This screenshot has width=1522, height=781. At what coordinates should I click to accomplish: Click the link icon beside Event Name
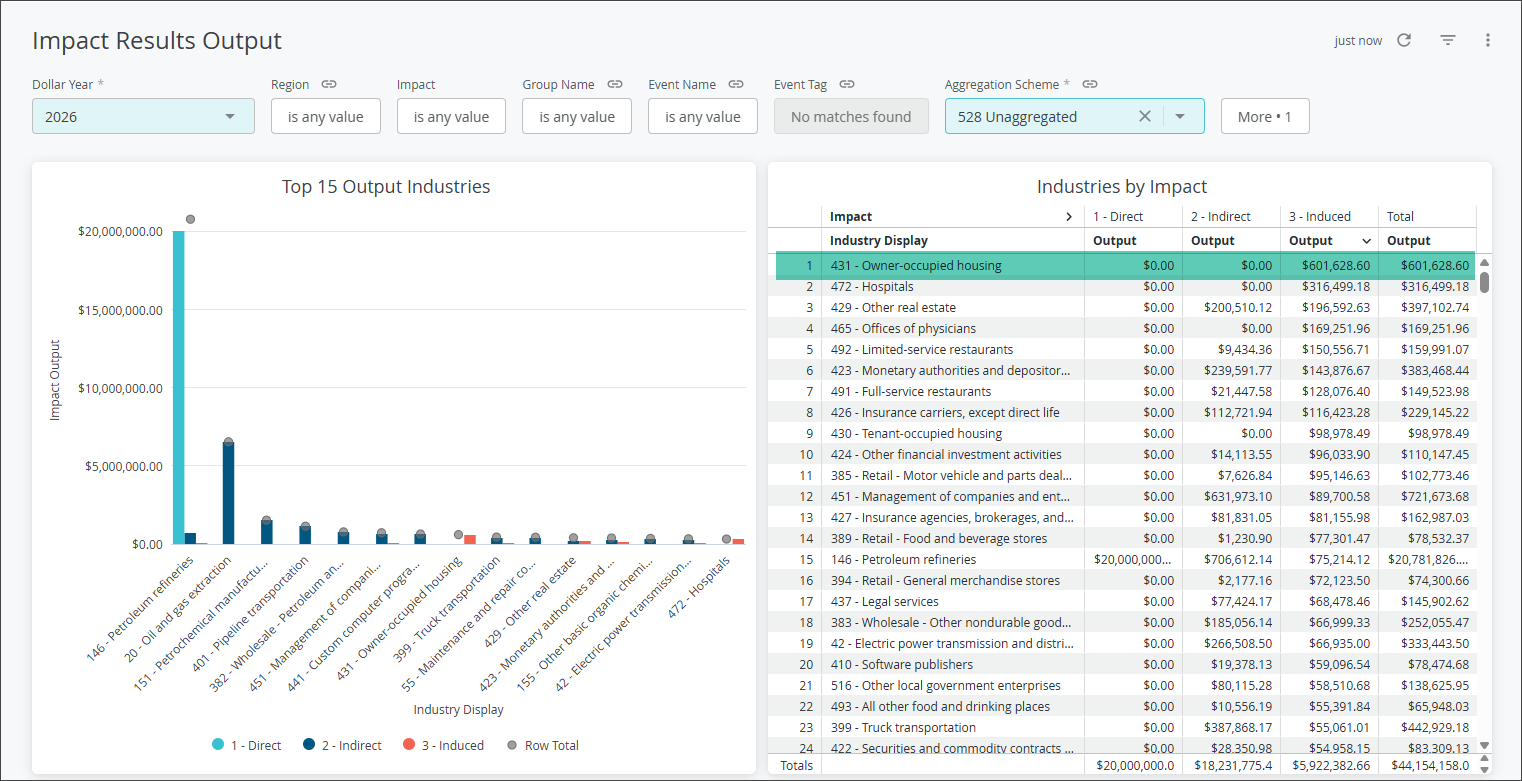click(736, 85)
